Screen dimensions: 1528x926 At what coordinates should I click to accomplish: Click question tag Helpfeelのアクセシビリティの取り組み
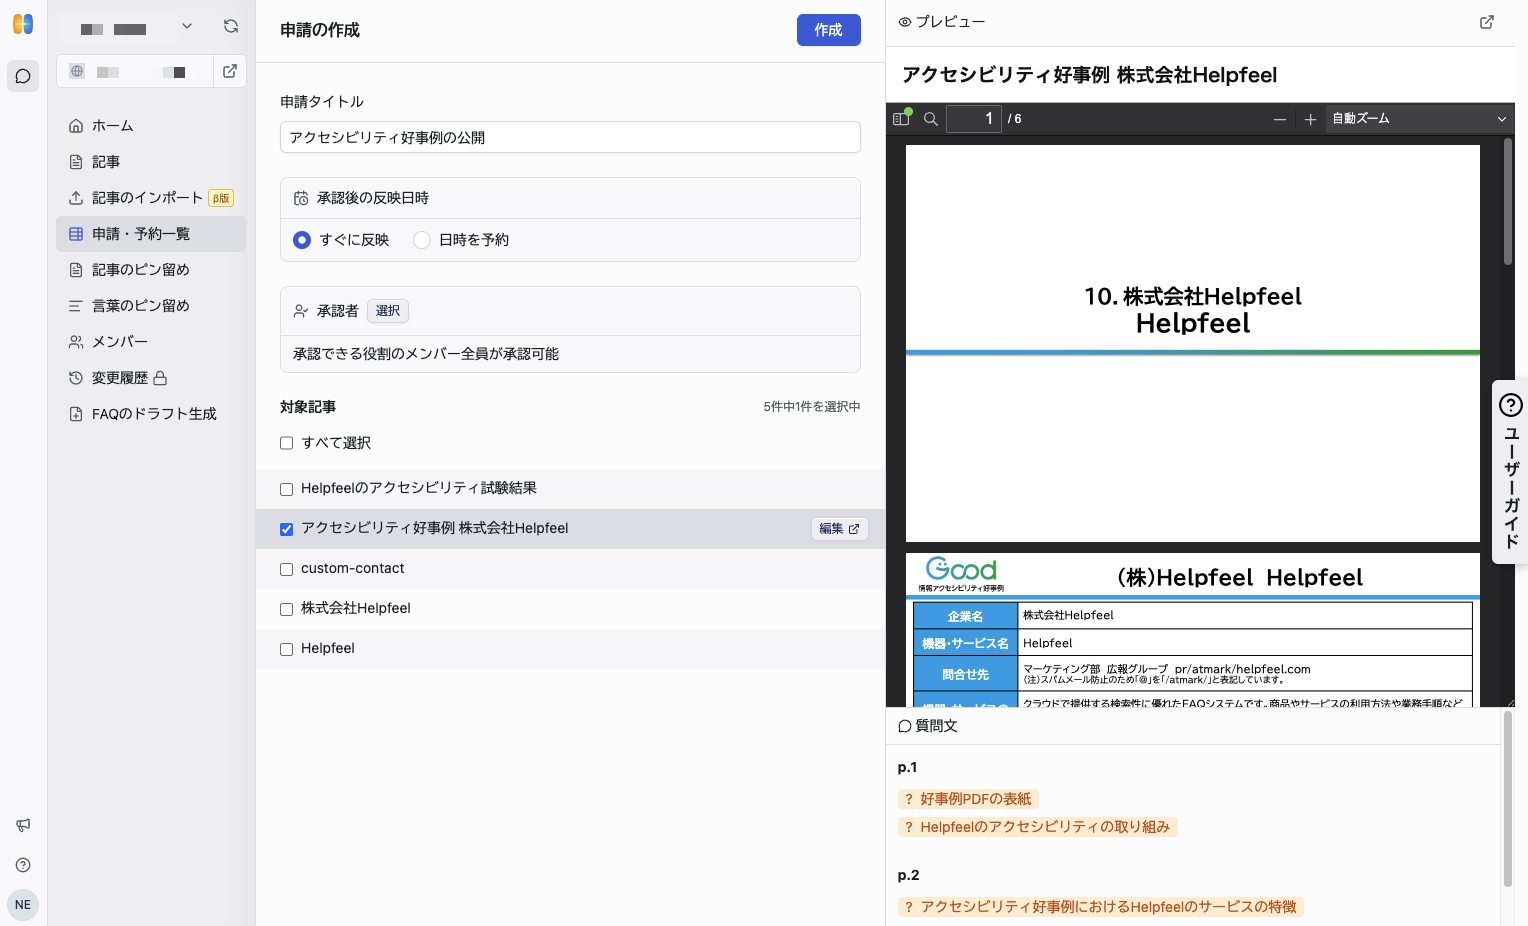(1038, 827)
